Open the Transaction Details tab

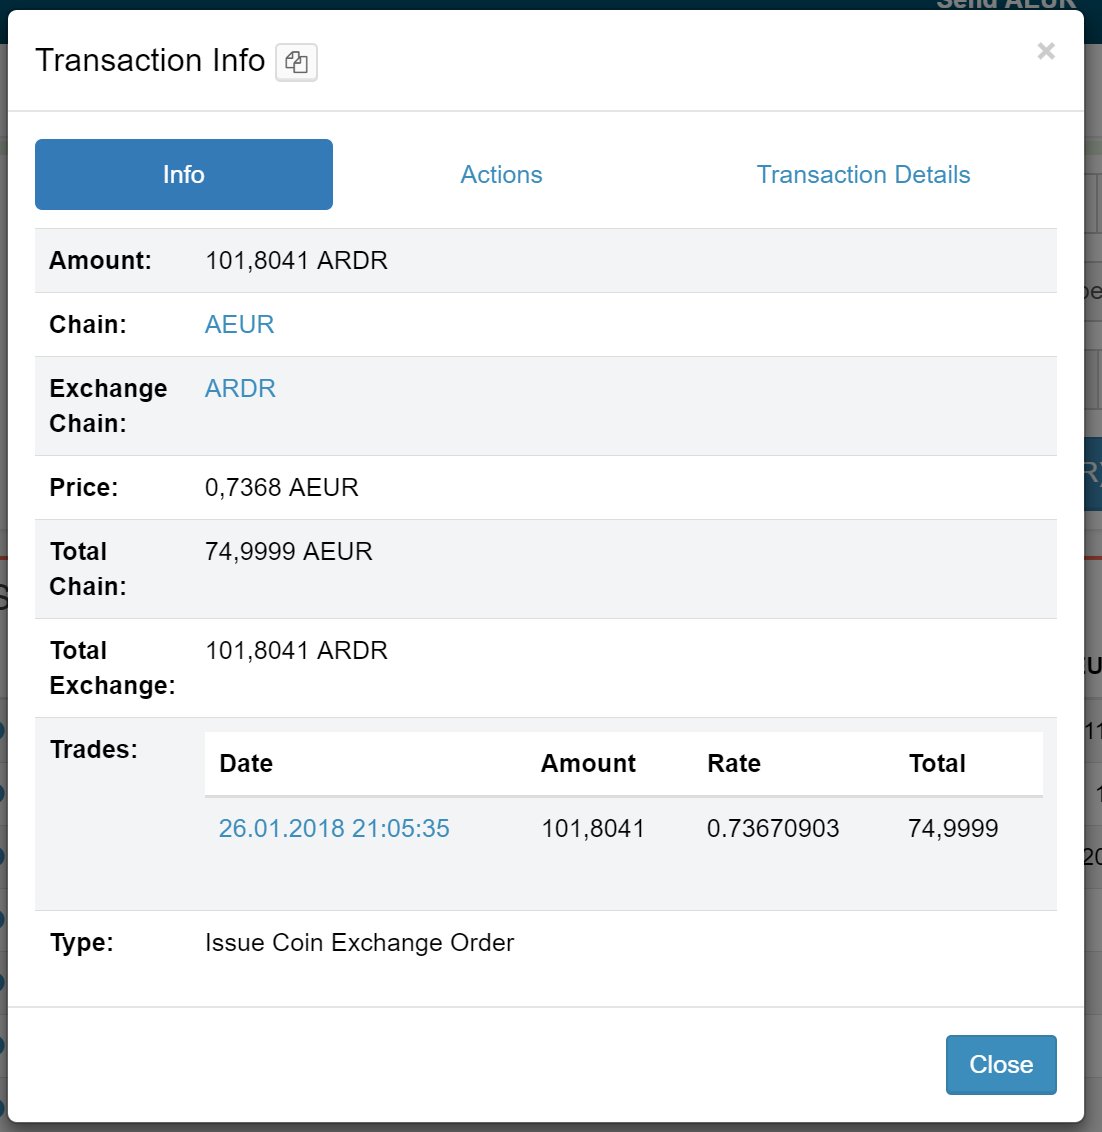tap(863, 175)
